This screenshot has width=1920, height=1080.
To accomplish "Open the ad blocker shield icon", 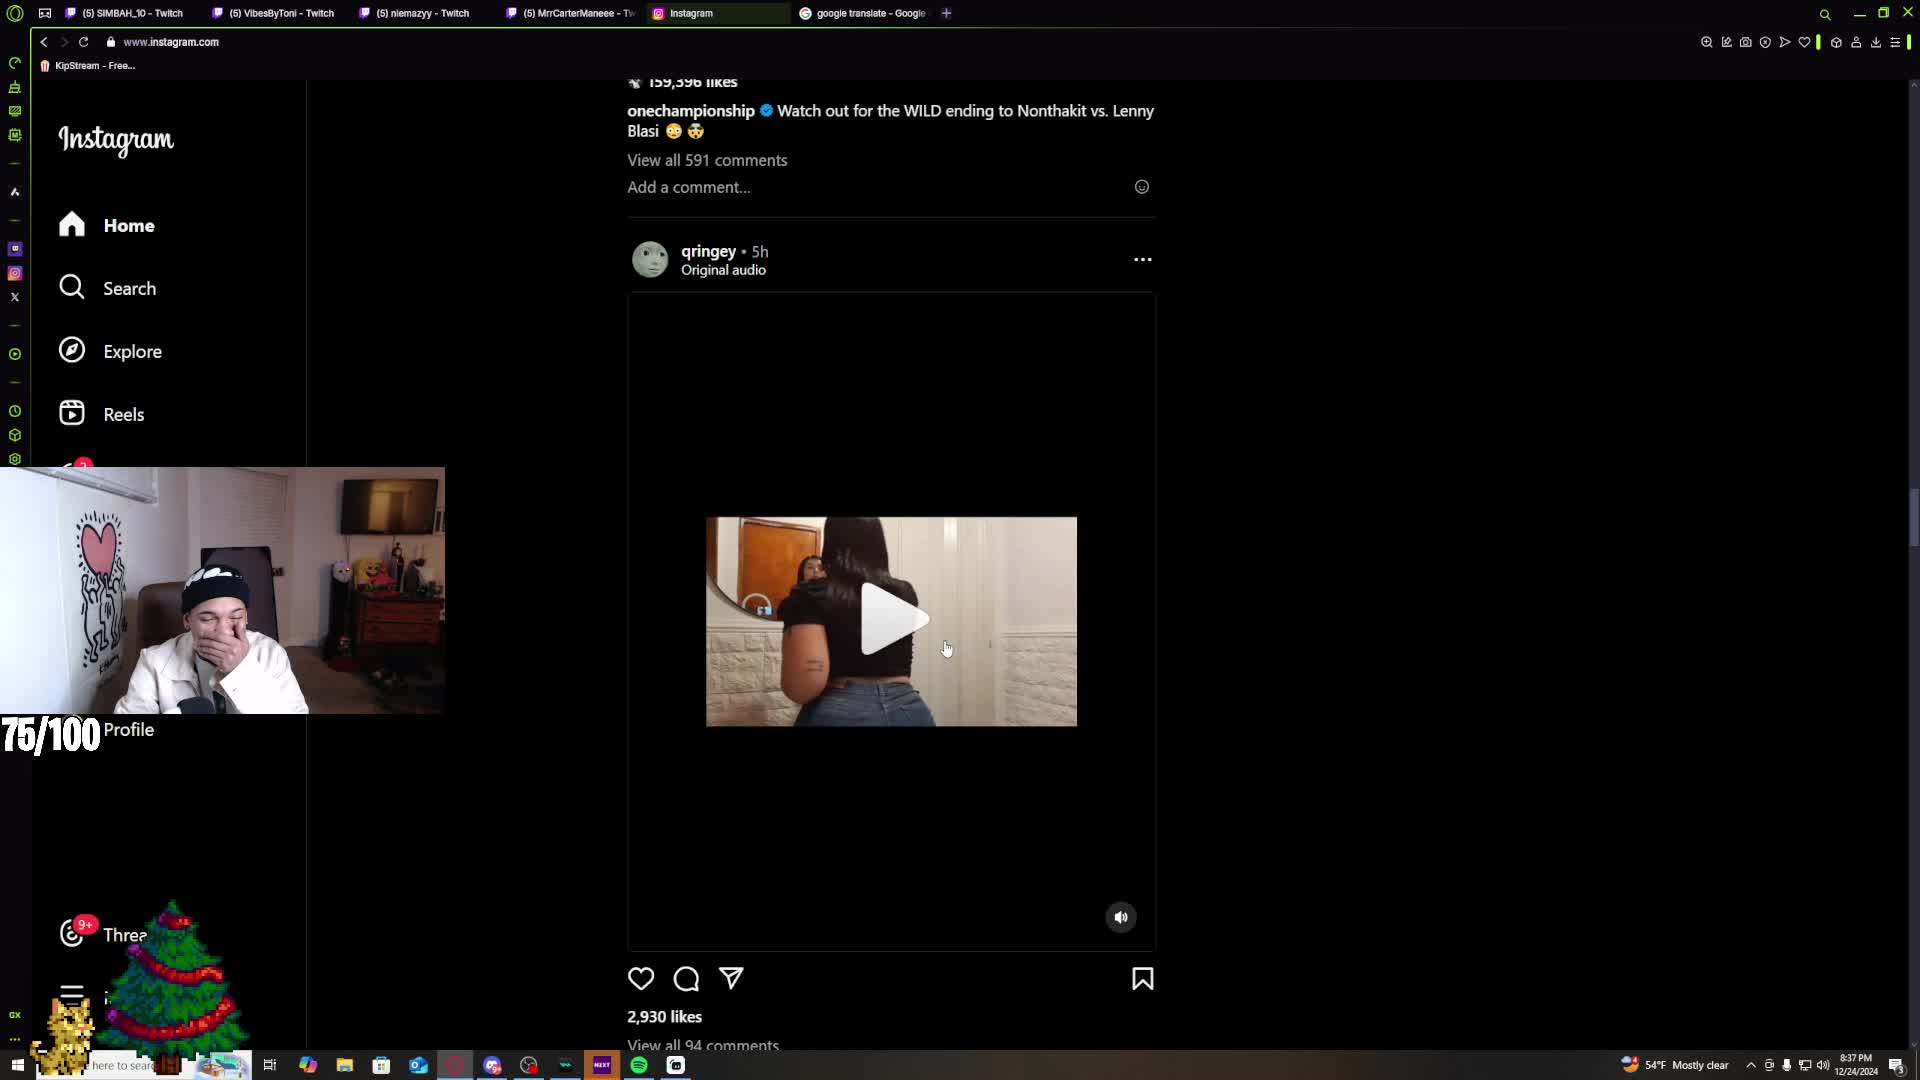I will [1766, 42].
